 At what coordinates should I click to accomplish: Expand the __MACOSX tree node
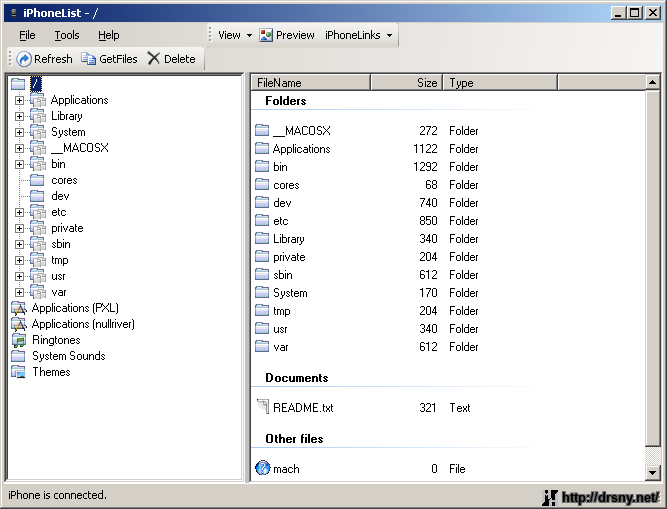pos(19,148)
